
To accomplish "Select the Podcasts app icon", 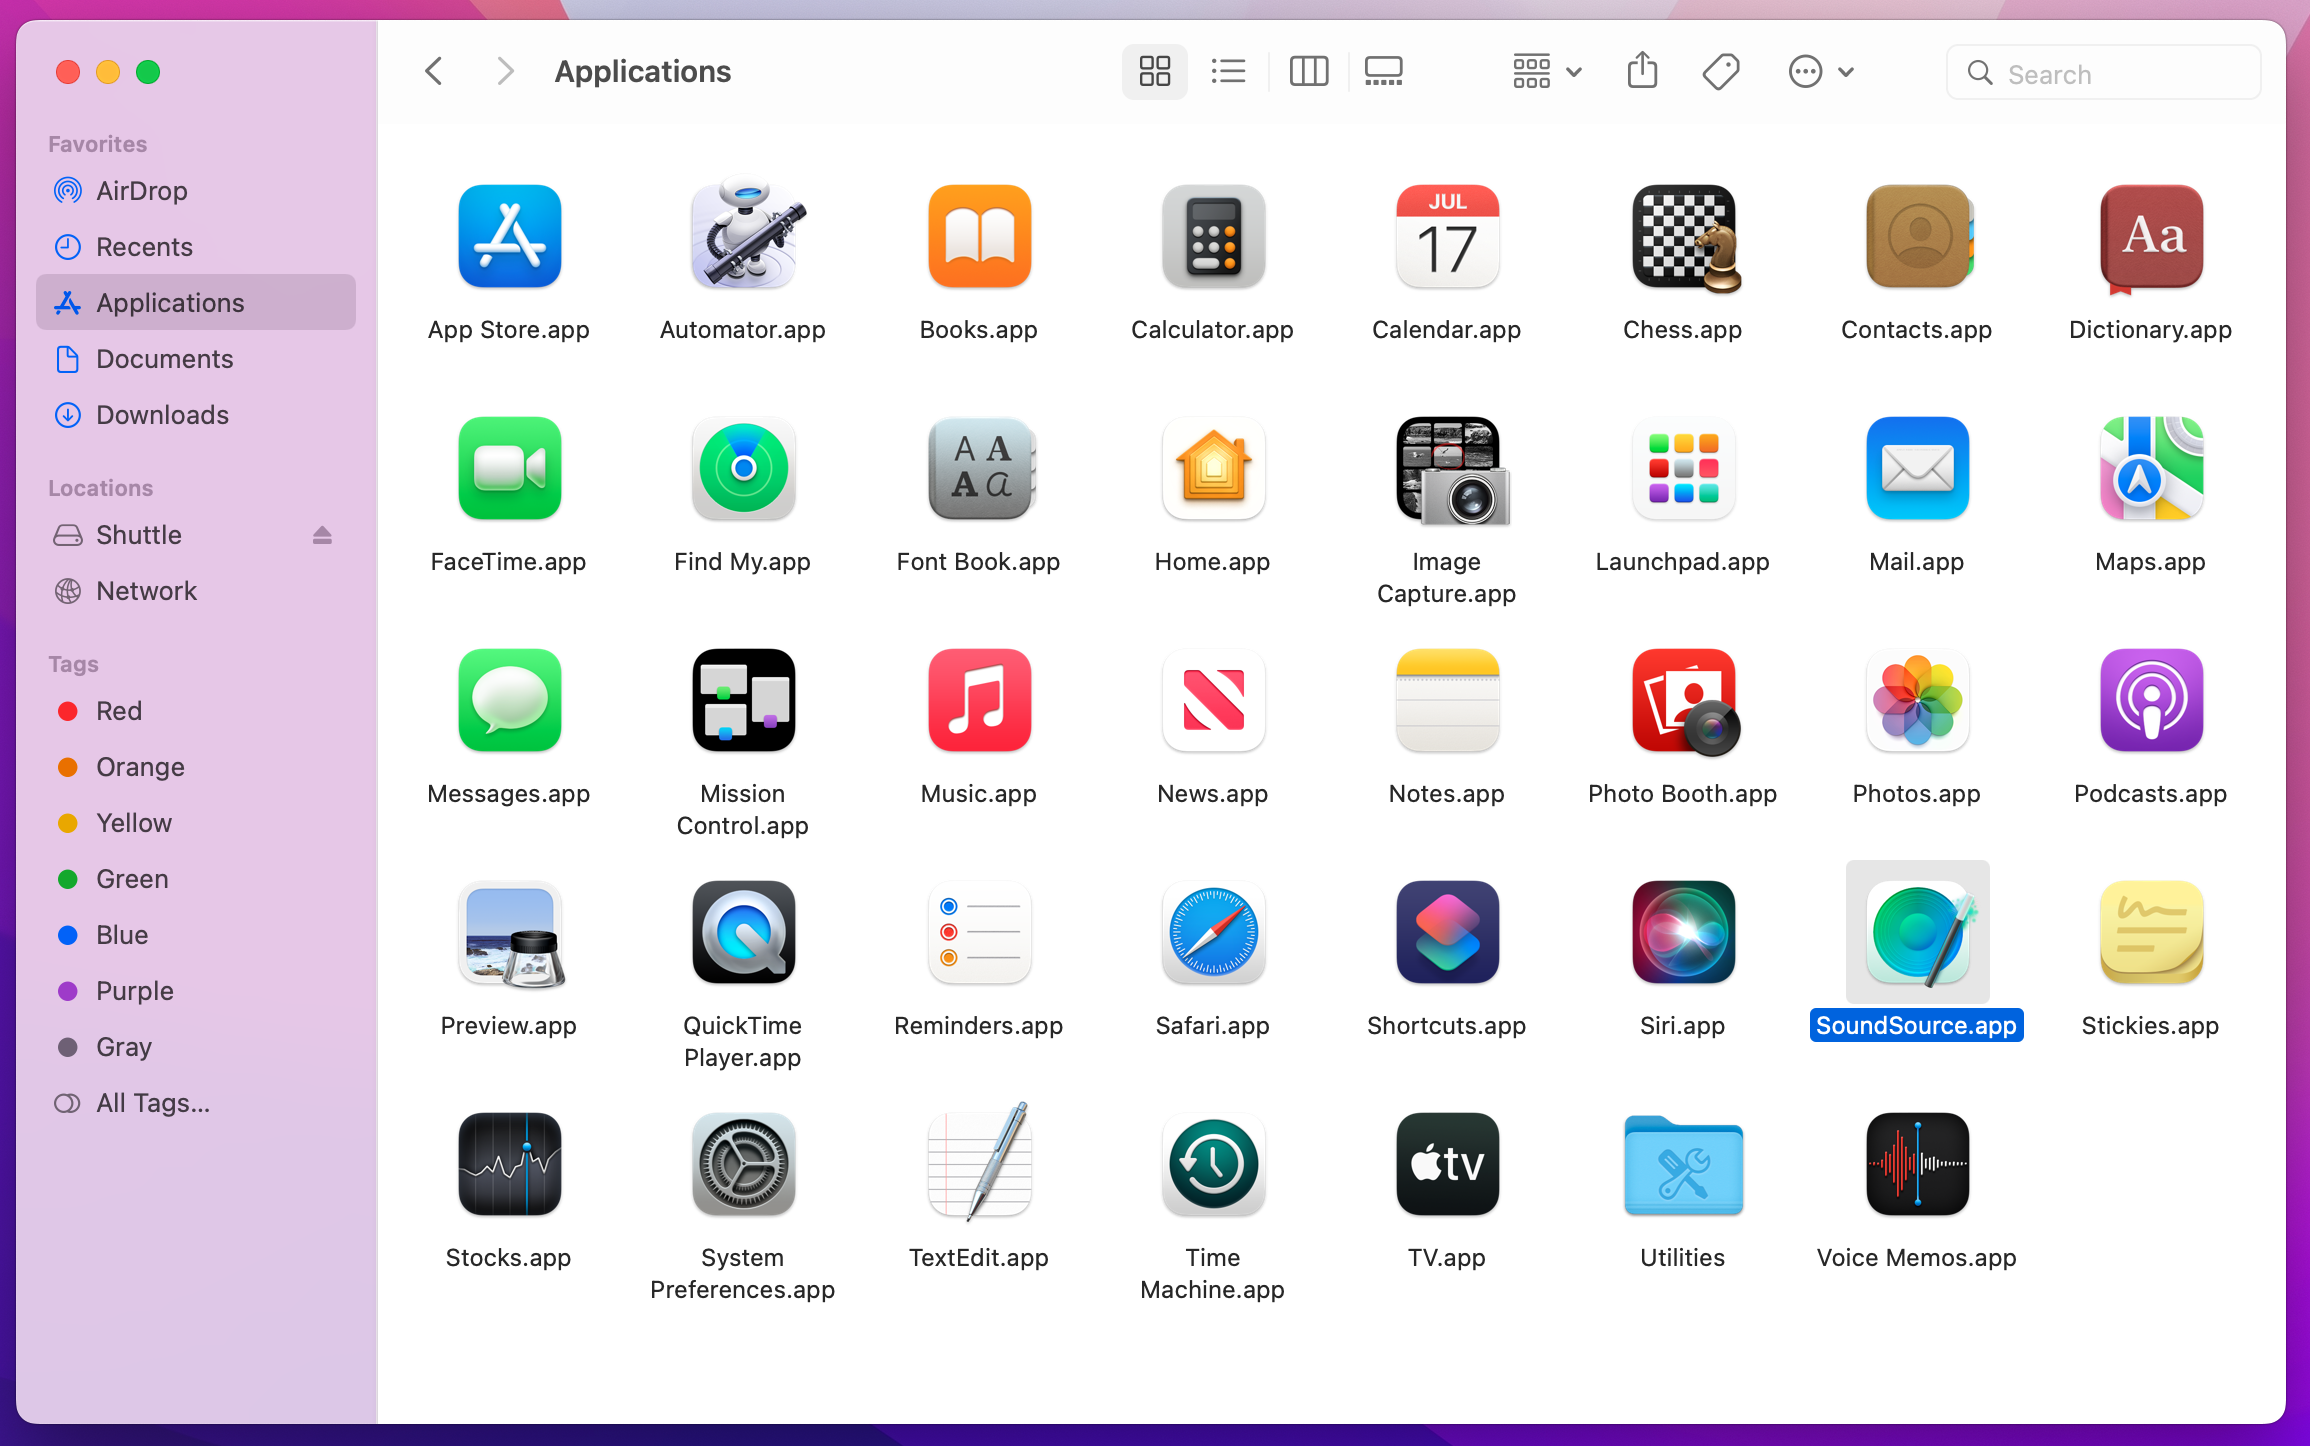I will 2151,700.
